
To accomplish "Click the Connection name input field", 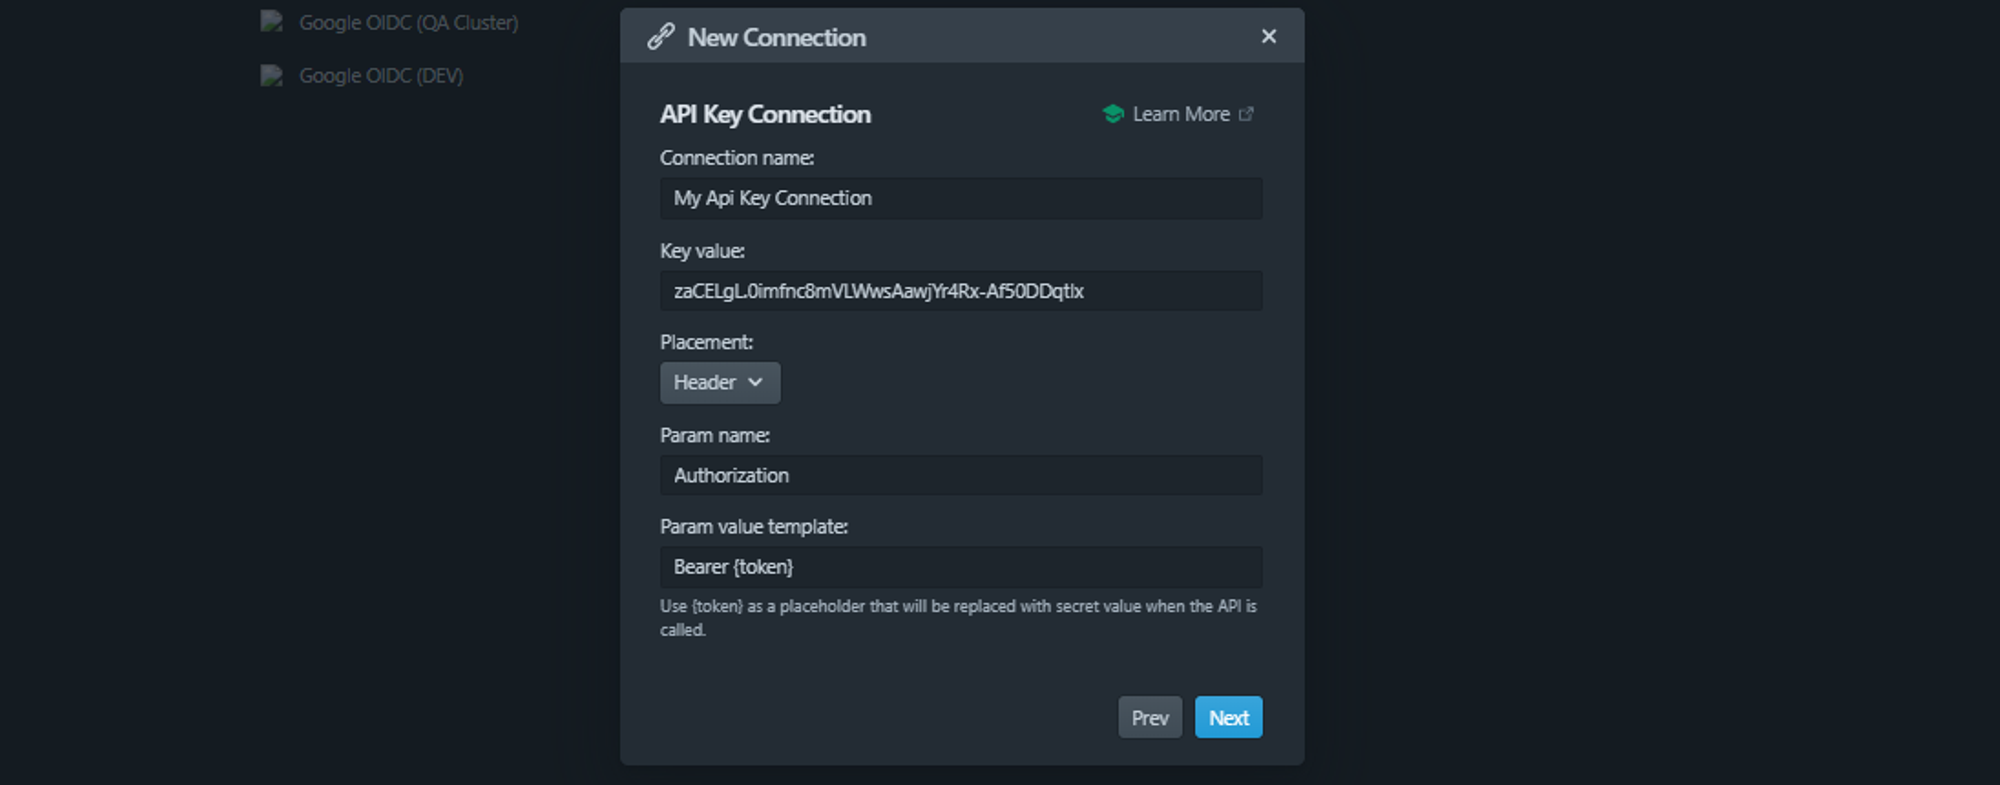I will tap(960, 198).
